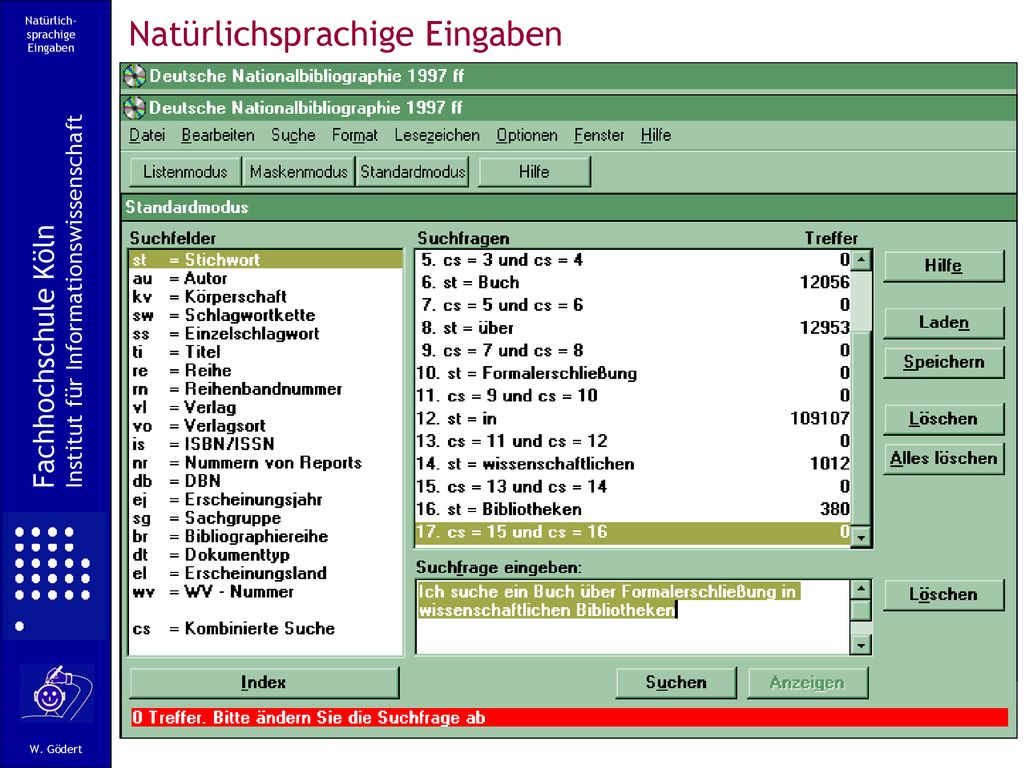Select query '17. cs = 15 und cs = 16'
The width and height of the screenshot is (1024, 768).
633,532
